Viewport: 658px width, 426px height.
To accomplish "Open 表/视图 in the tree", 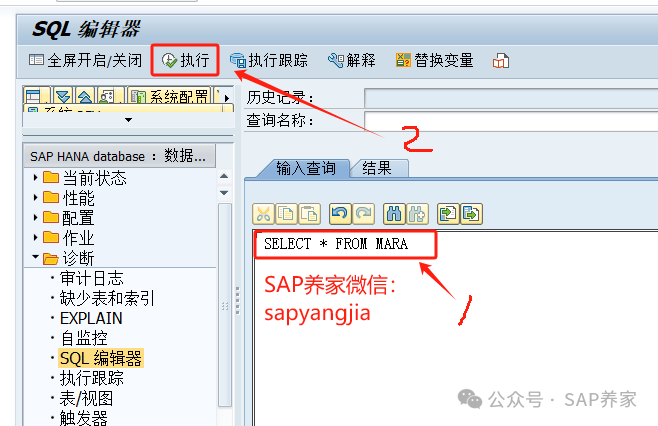I will (86, 398).
